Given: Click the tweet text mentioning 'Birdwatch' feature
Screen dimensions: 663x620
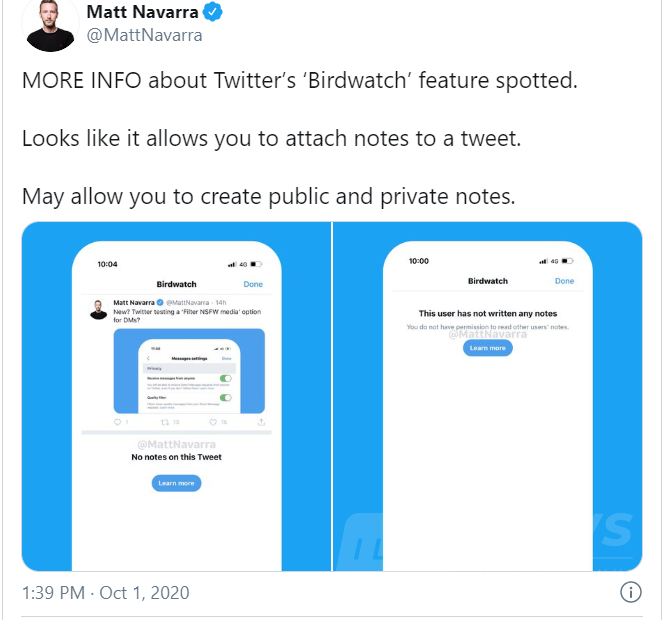Looking at the screenshot, I should tap(300, 82).
